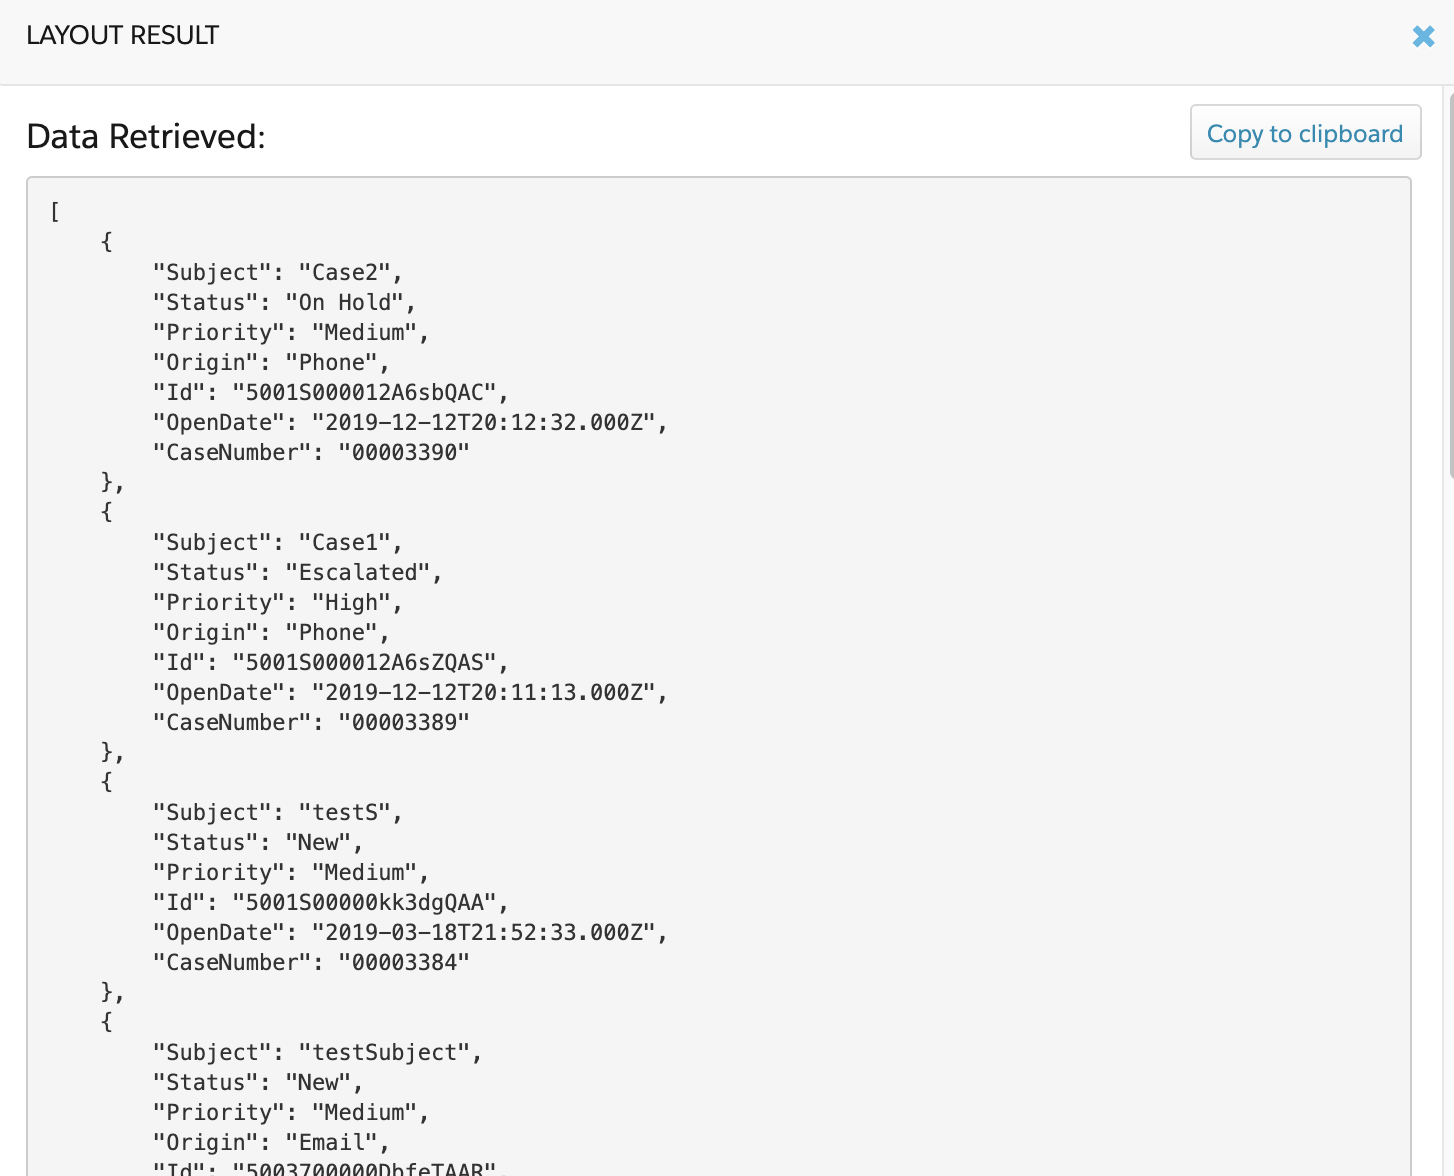This screenshot has width=1454, height=1176.
Task: Click the "Subject": "testSubject" line
Action: click(317, 1052)
